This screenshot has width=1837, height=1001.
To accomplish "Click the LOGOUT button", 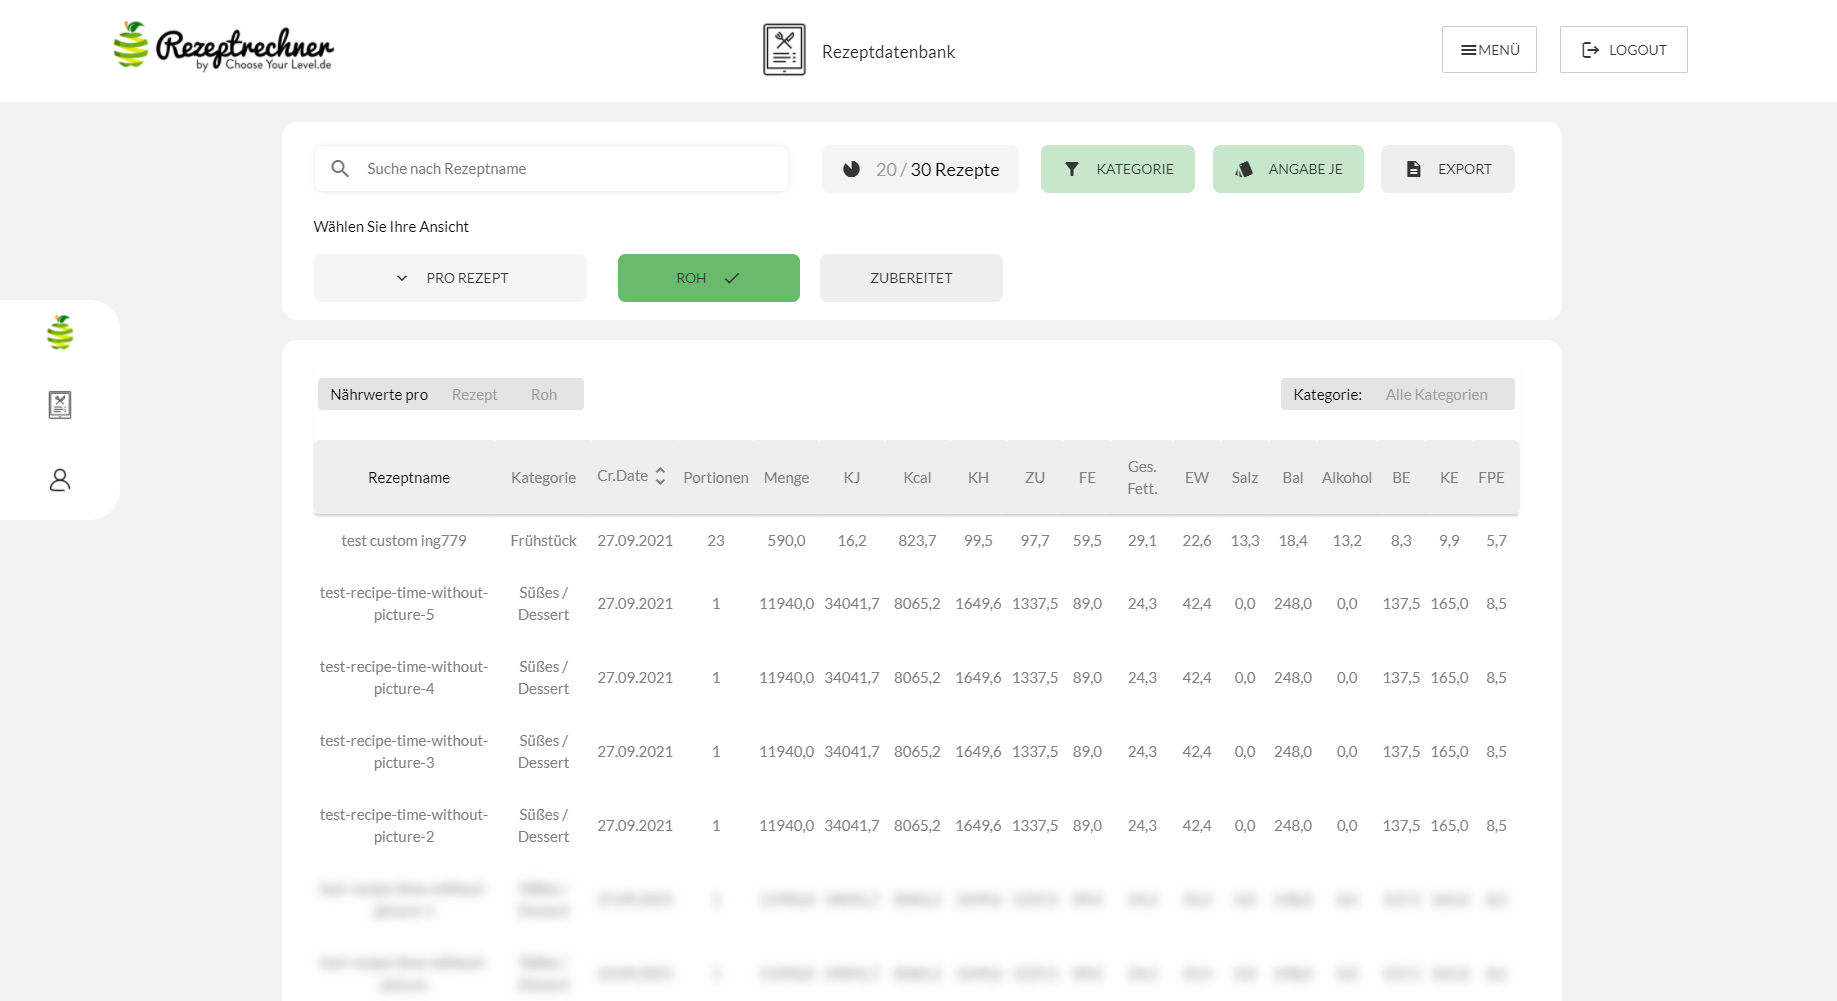I will tap(1623, 50).
